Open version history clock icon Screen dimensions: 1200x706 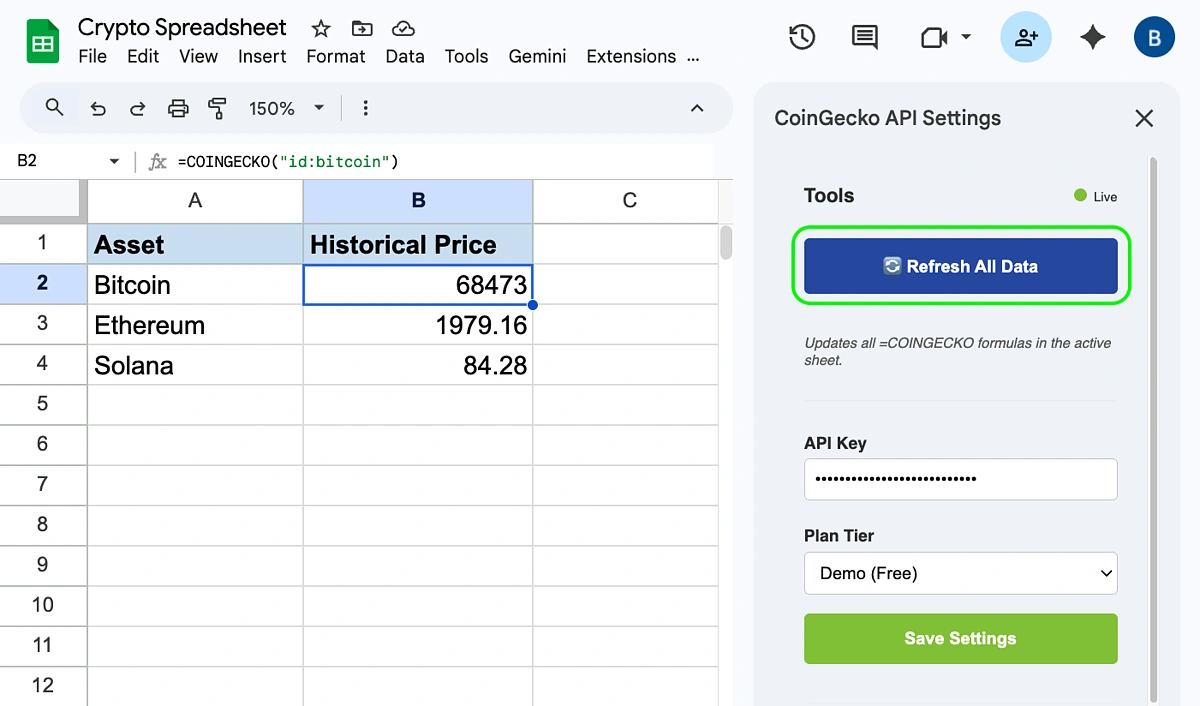[802, 38]
